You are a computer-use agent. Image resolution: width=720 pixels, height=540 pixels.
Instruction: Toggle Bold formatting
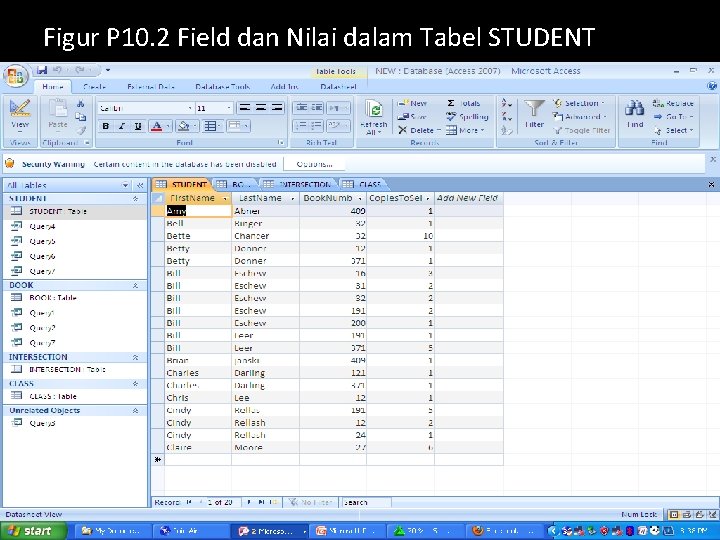click(x=106, y=126)
